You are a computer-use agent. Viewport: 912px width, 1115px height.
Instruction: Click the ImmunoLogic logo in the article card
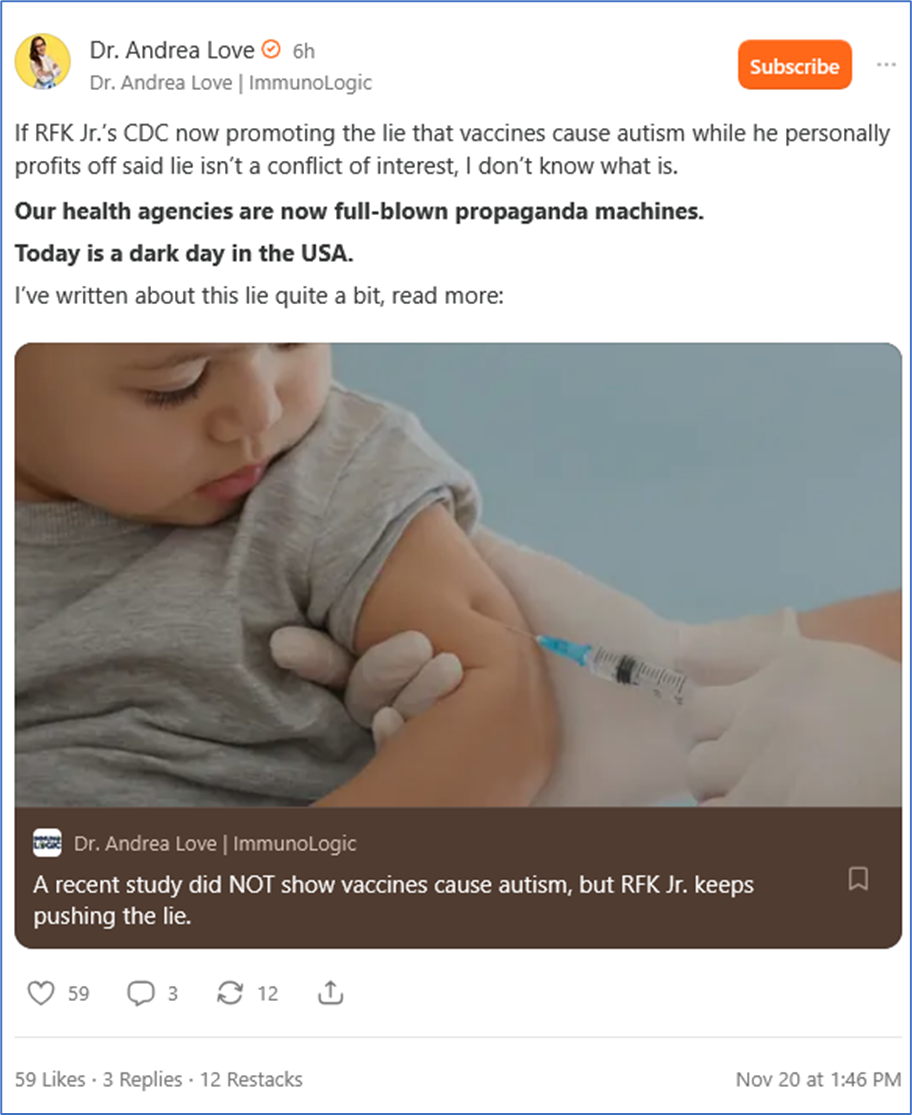tap(47, 843)
